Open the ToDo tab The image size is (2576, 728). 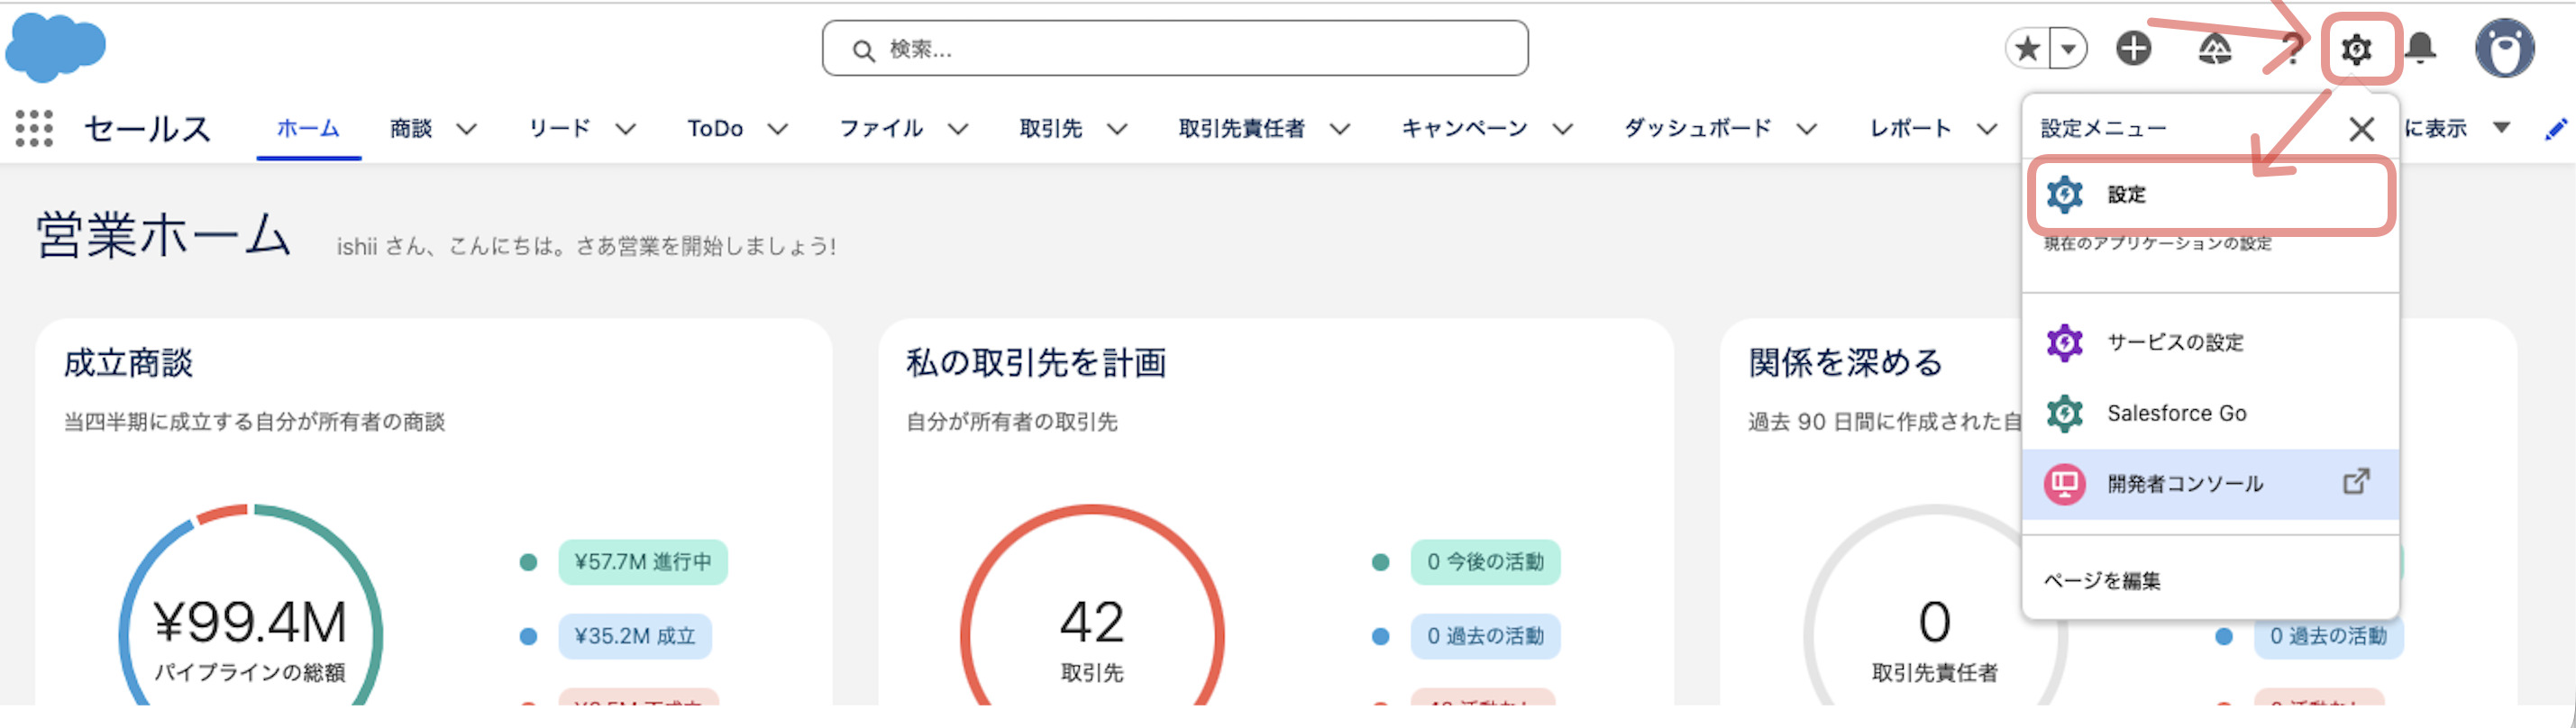coord(715,128)
